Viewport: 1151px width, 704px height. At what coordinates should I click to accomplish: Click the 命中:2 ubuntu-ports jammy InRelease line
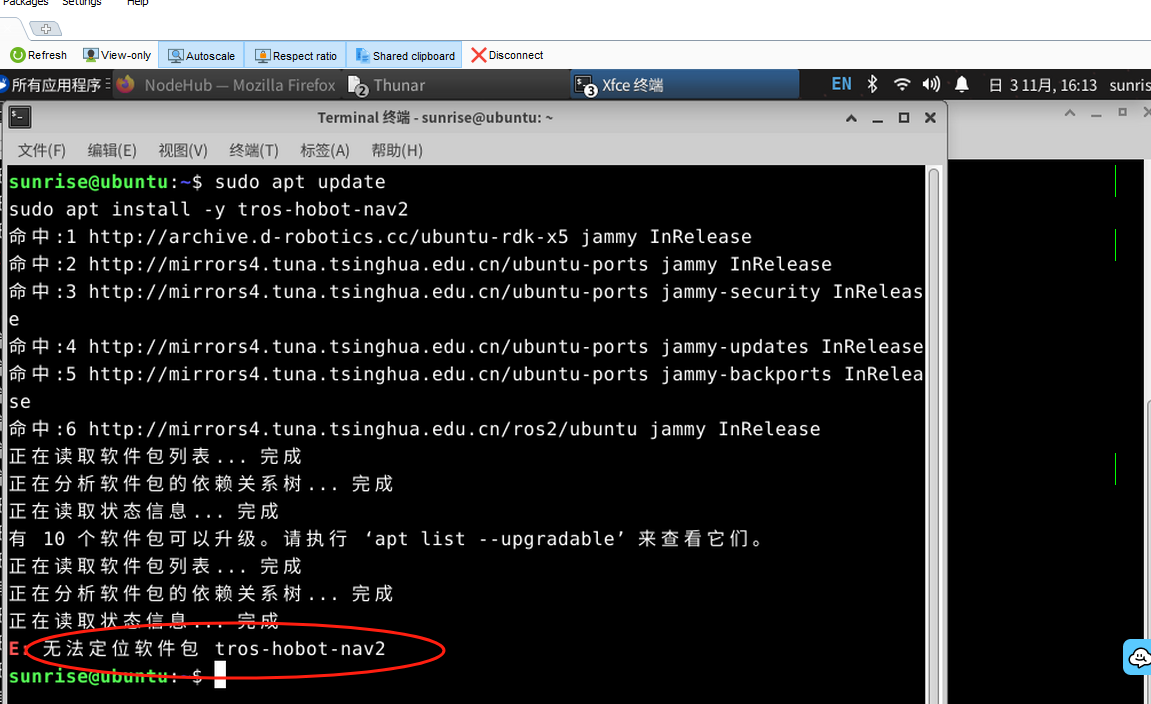click(421, 264)
